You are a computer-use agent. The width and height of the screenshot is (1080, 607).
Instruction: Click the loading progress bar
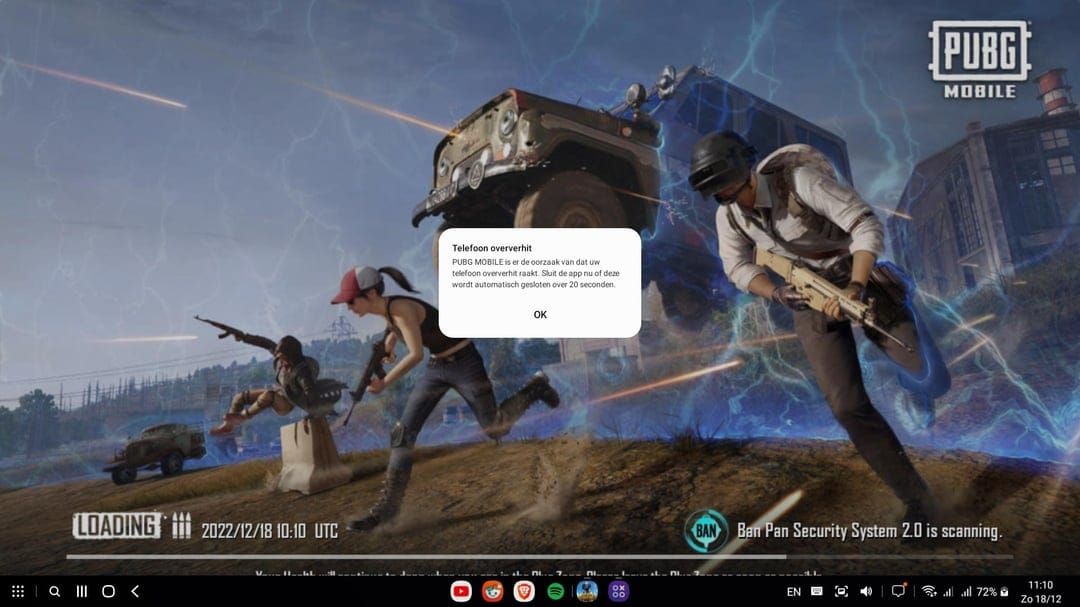(539, 556)
